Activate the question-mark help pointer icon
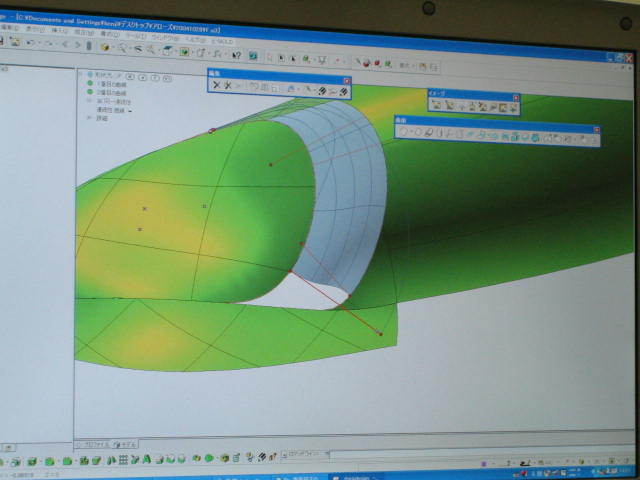Image resolution: width=640 pixels, height=480 pixels. coord(236,55)
